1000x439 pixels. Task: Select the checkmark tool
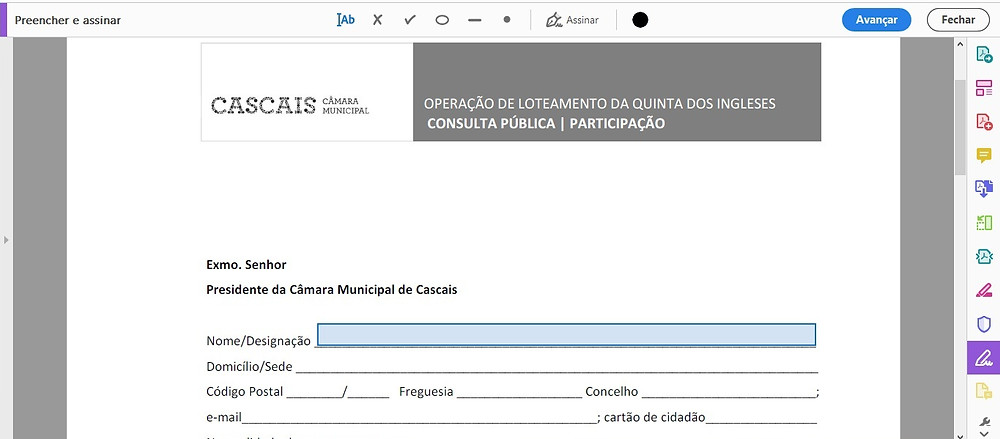tap(410, 20)
